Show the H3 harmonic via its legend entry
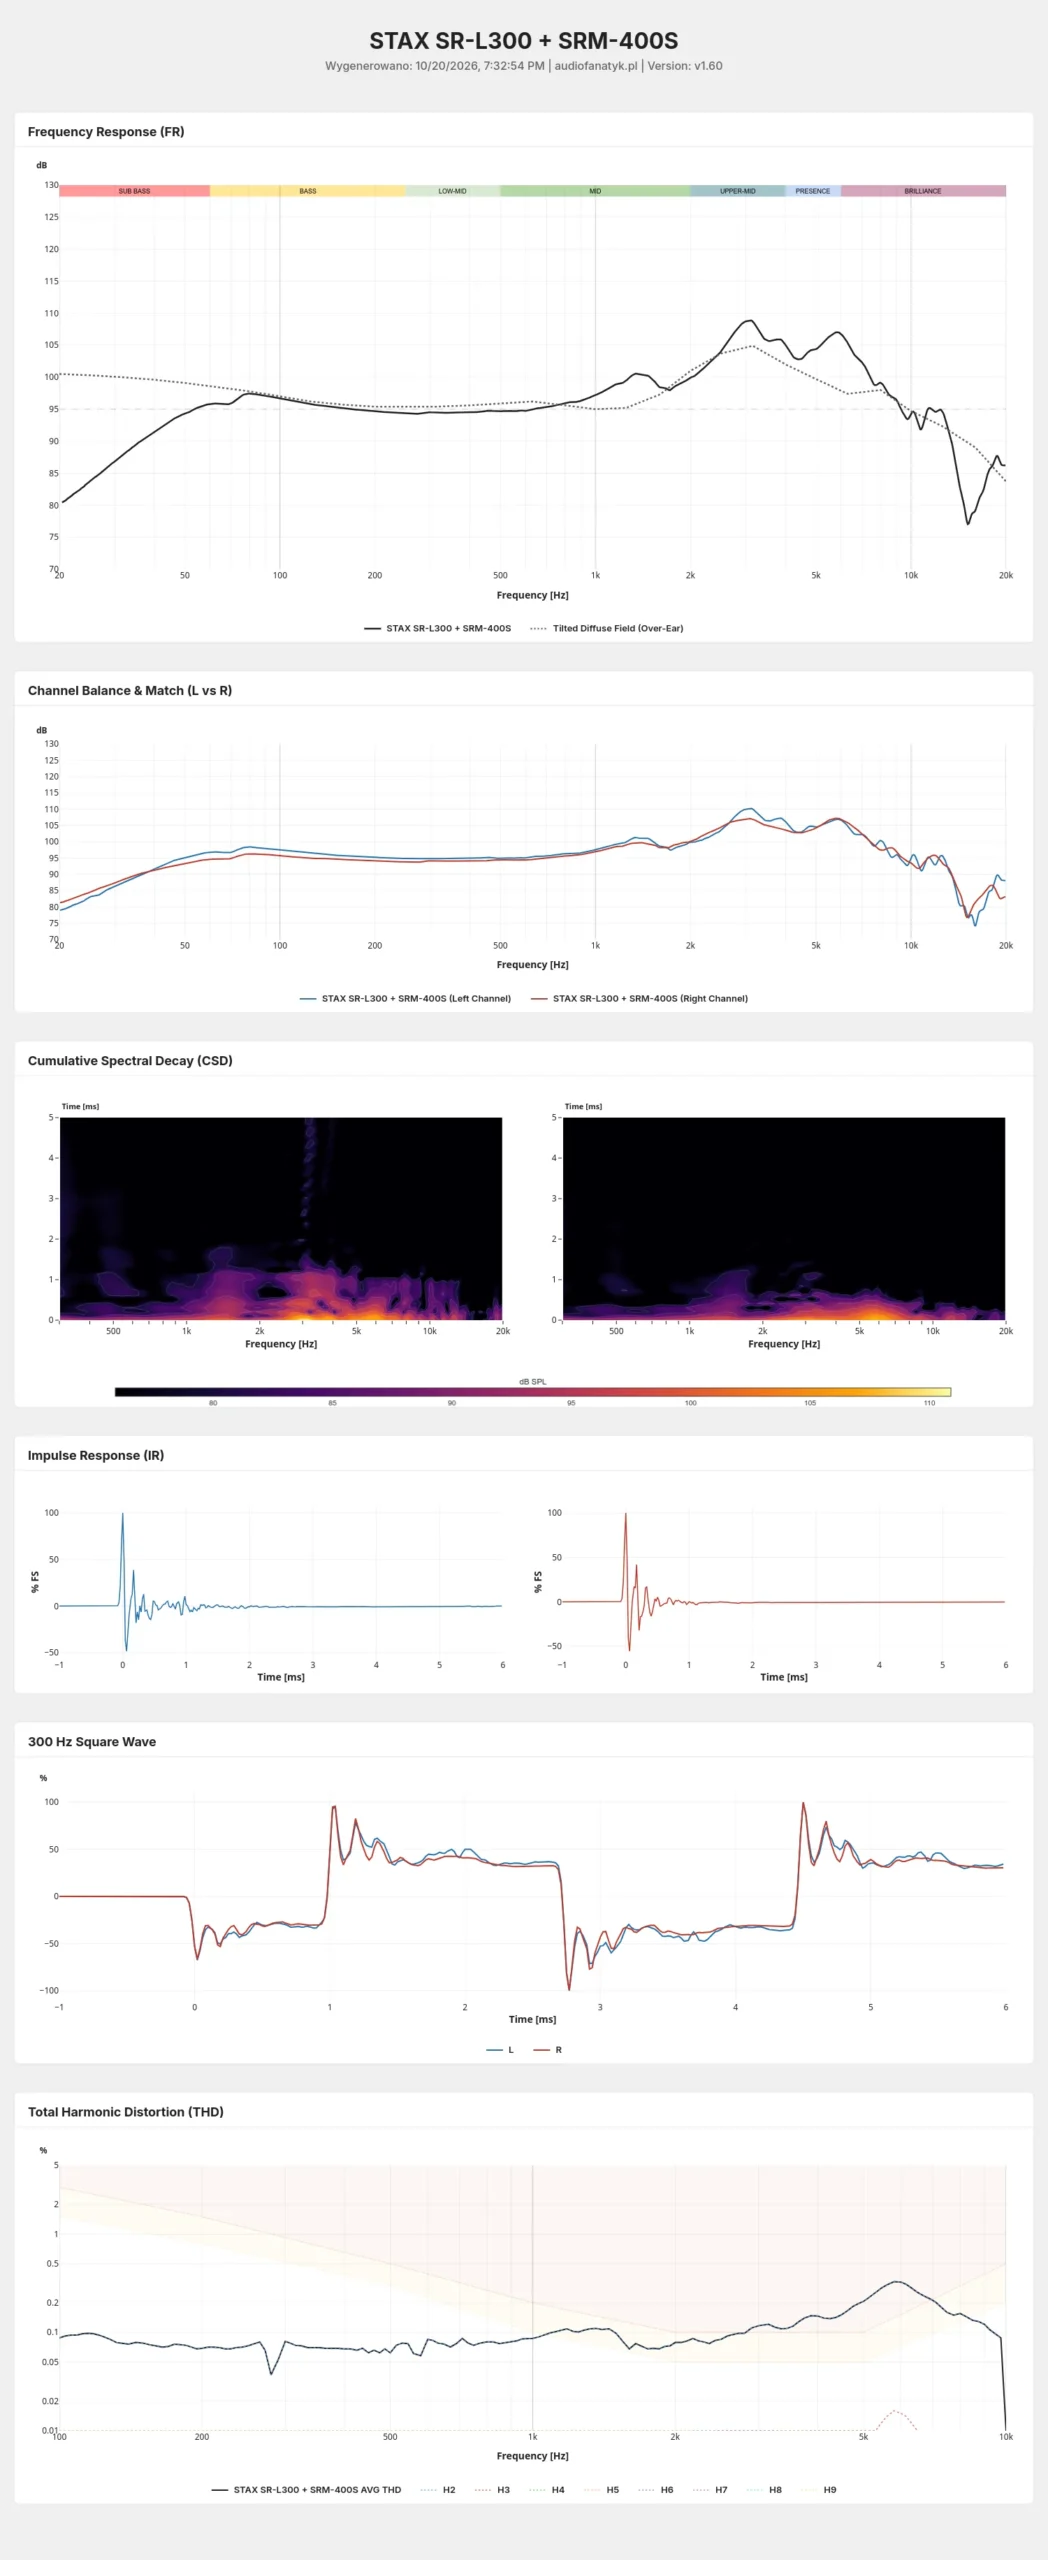 (492, 2490)
